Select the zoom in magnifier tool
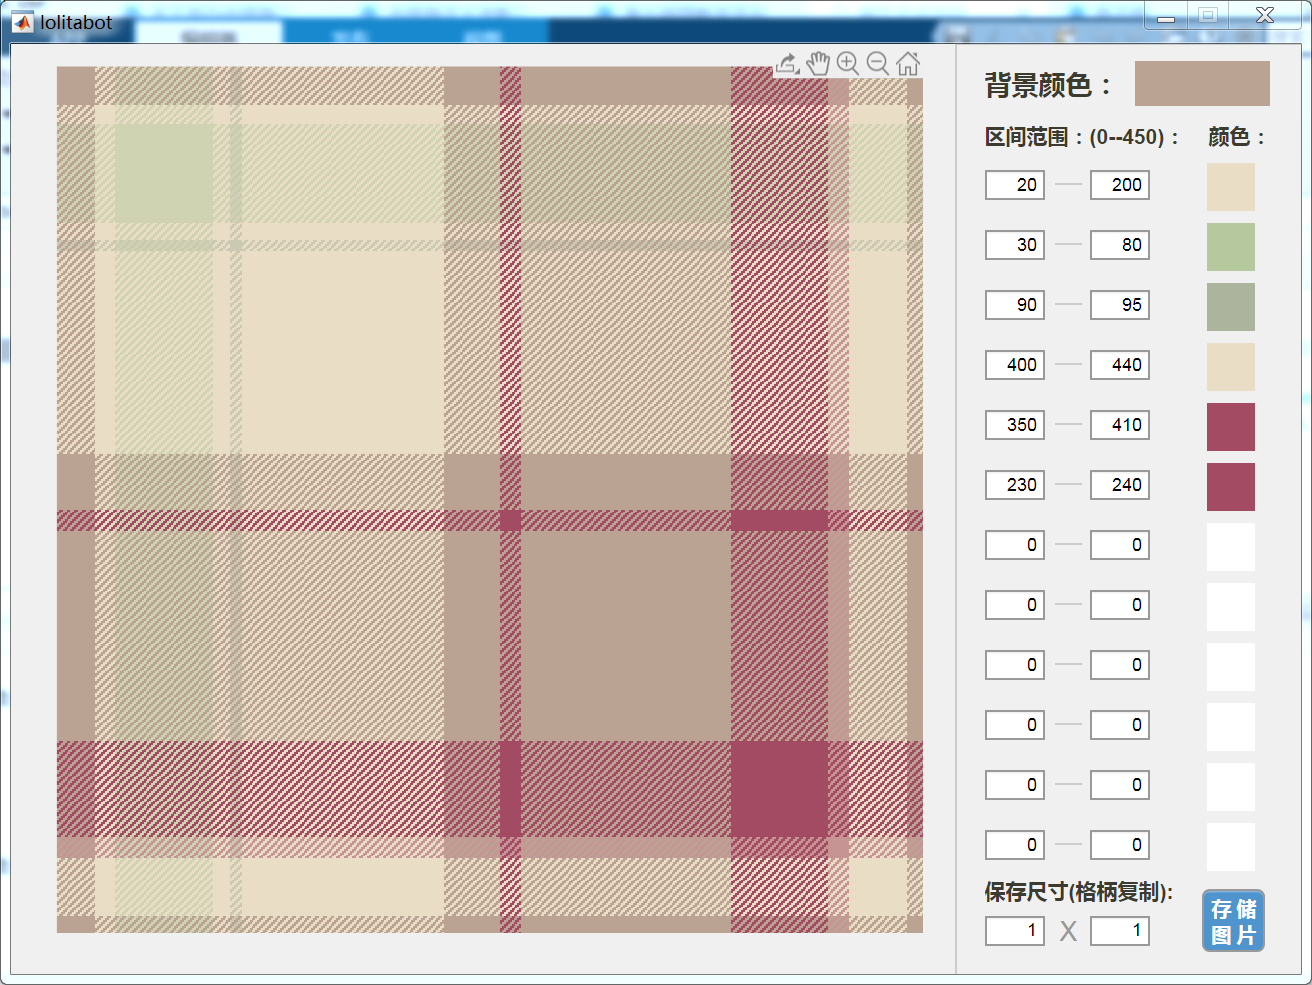The height and width of the screenshot is (985, 1312). coord(848,64)
